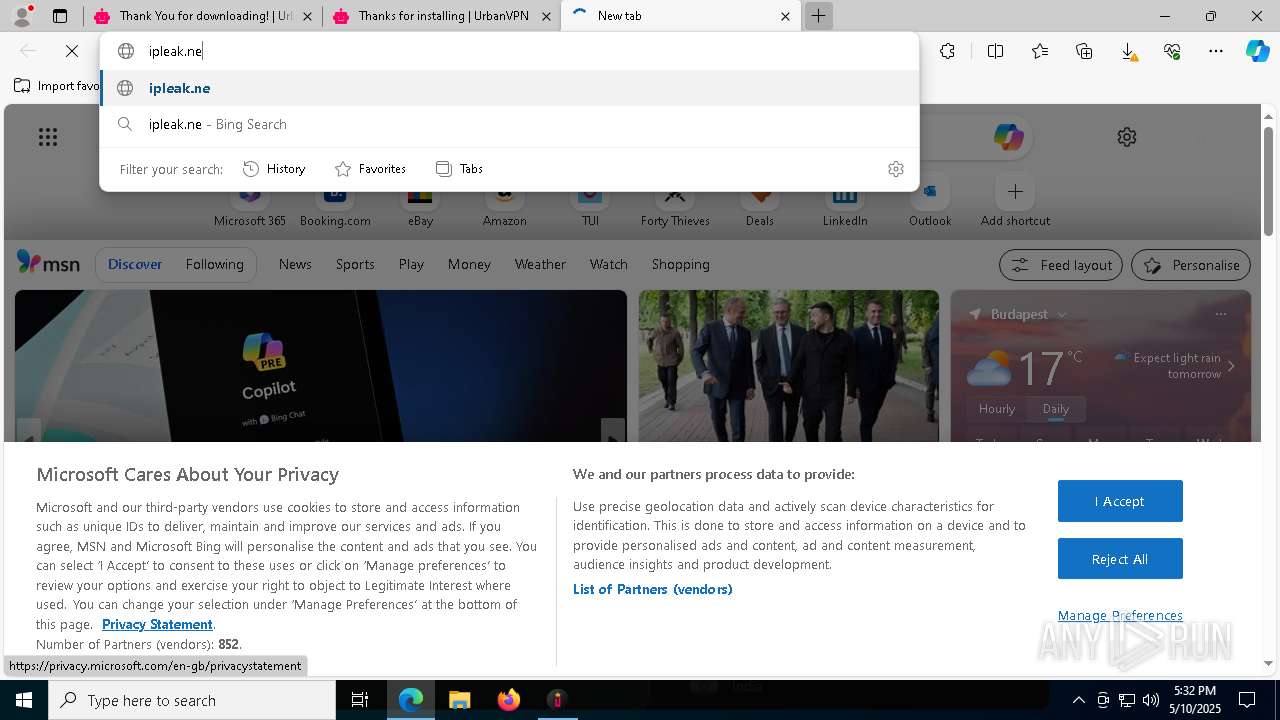The width and height of the screenshot is (1280, 720).
Task: Open Feed layout button
Action: click(x=1062, y=265)
